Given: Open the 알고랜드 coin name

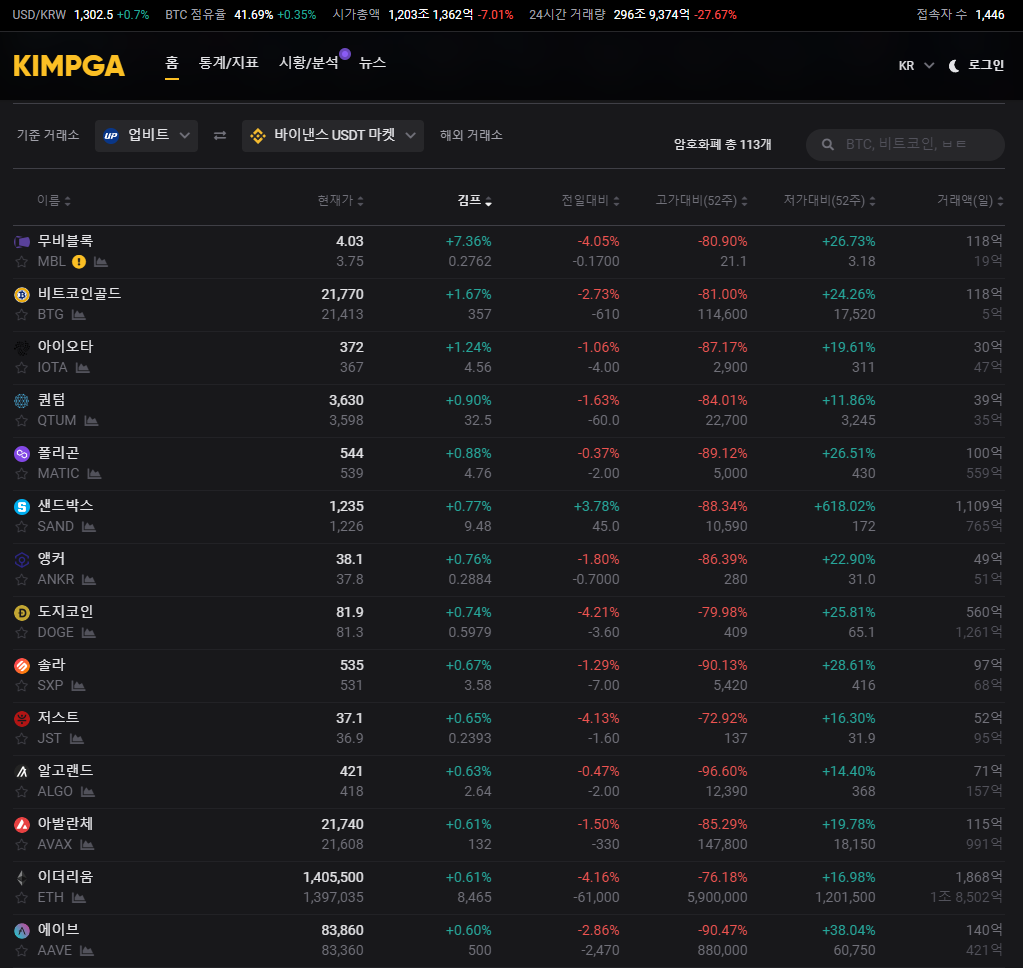Looking at the screenshot, I should (x=65, y=770).
